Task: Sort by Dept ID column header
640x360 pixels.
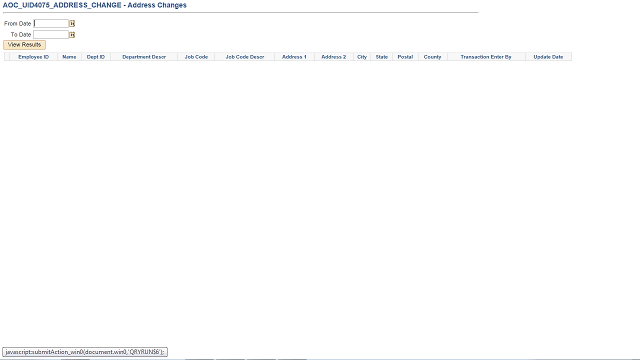Action: pyautogui.click(x=96, y=57)
